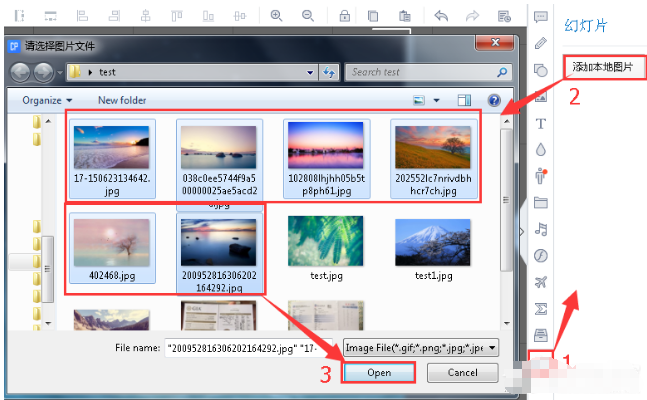The width and height of the screenshot is (647, 400).
Task: Go back with the dialog back arrow
Action: [20, 73]
